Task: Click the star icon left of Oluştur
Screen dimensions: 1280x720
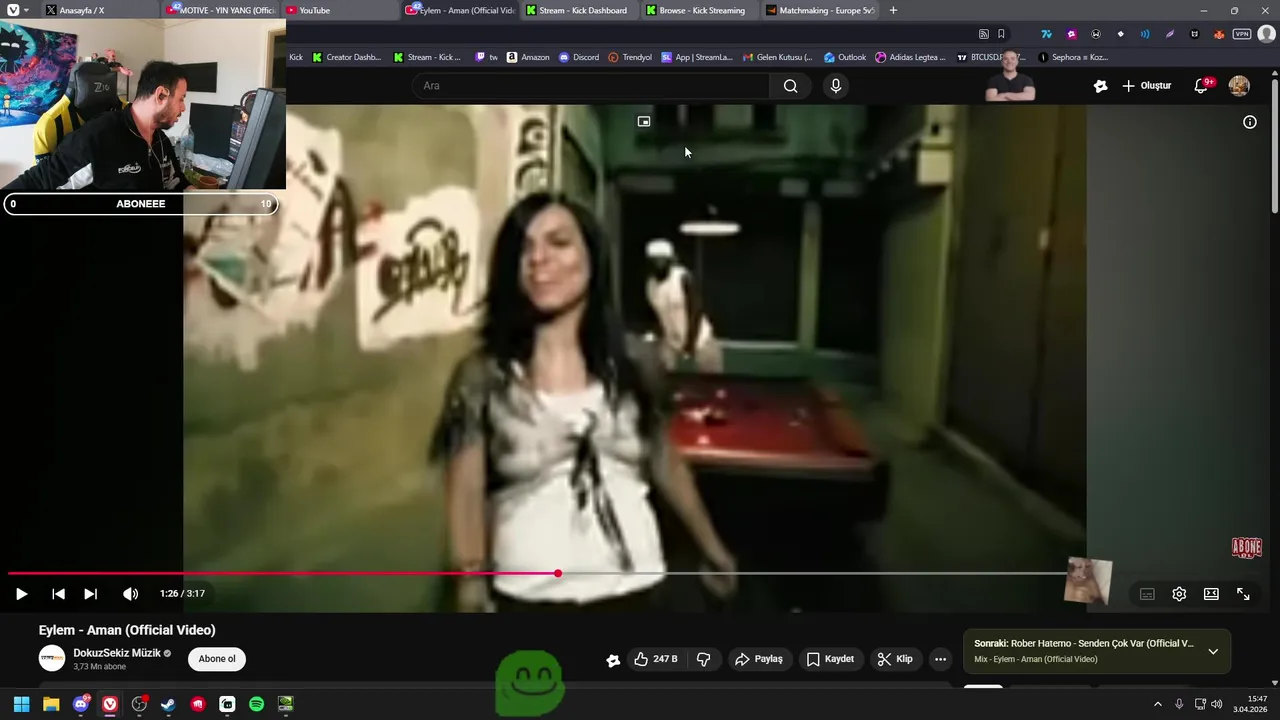Action: pos(1100,86)
